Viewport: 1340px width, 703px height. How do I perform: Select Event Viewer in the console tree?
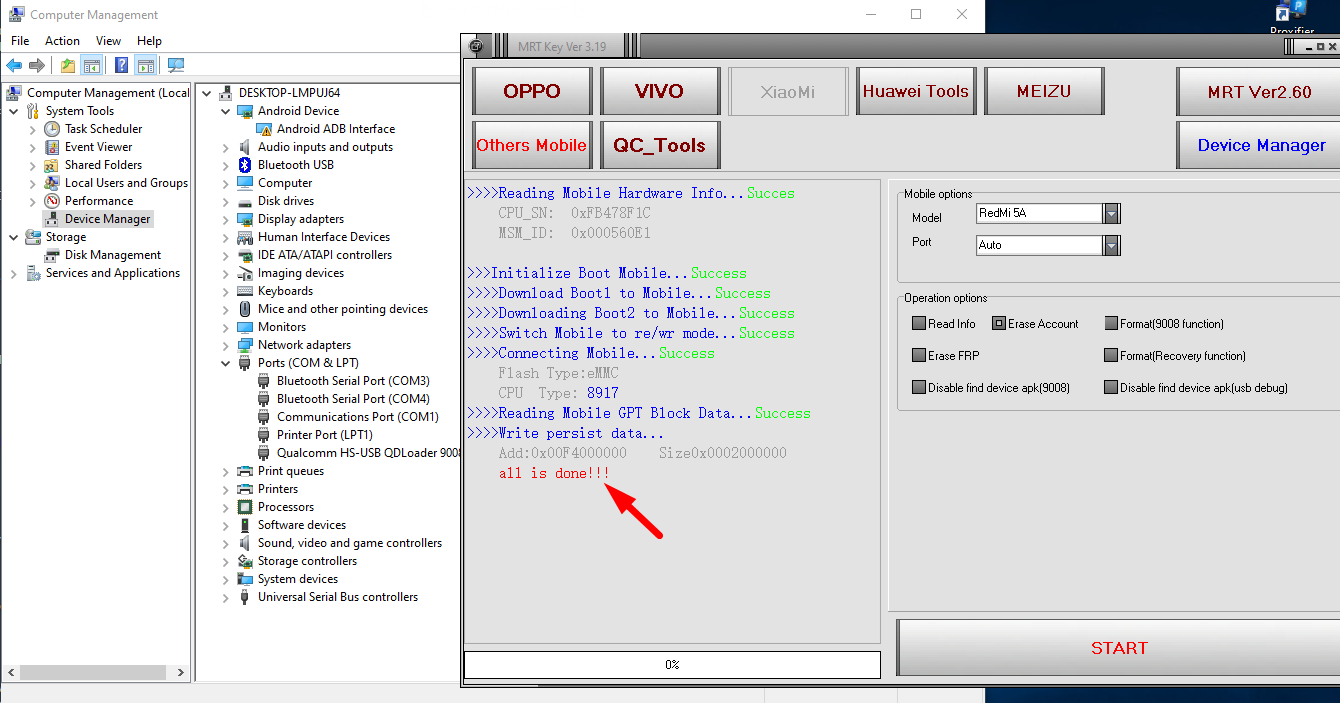pos(98,147)
